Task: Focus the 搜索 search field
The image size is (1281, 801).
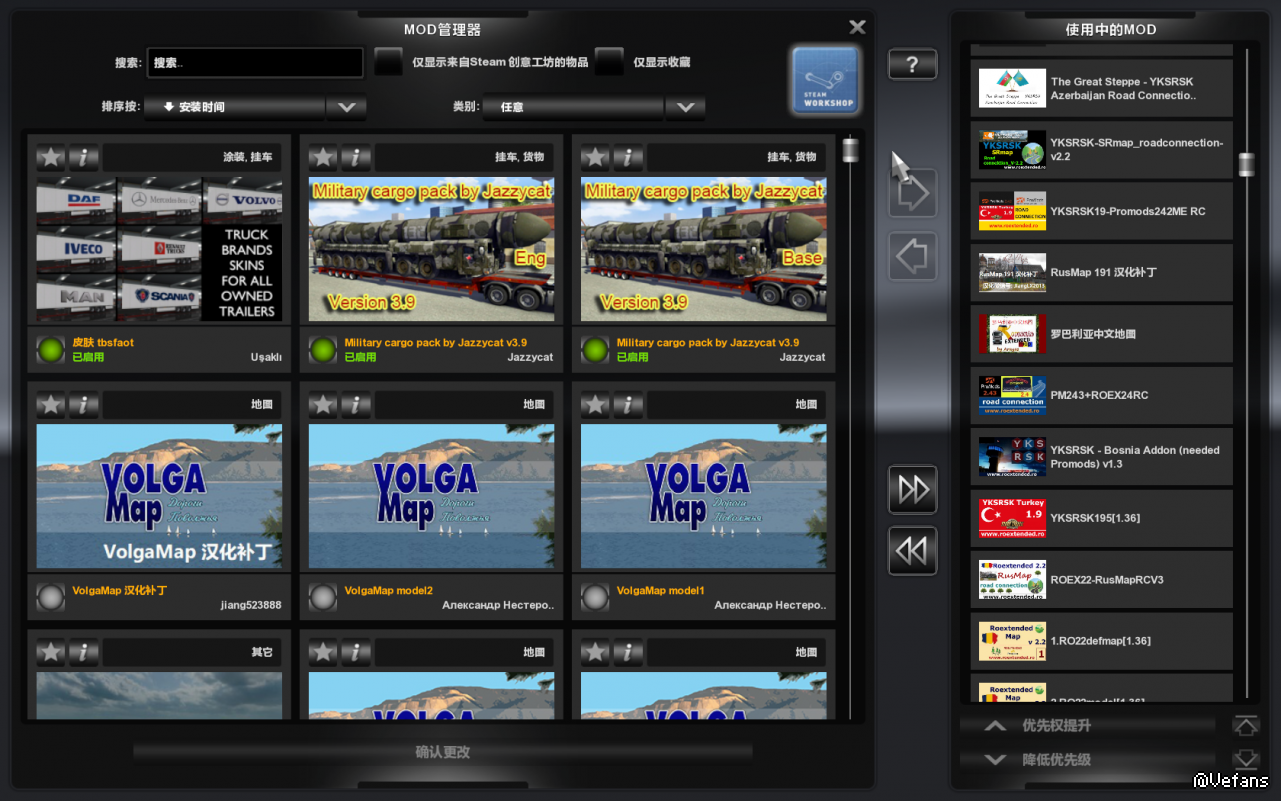Action: pos(255,62)
